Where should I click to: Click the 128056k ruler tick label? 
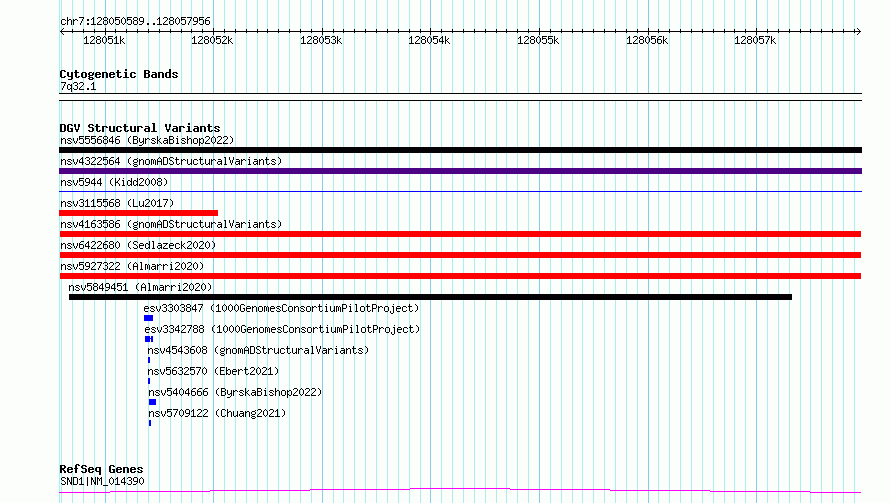pos(646,40)
